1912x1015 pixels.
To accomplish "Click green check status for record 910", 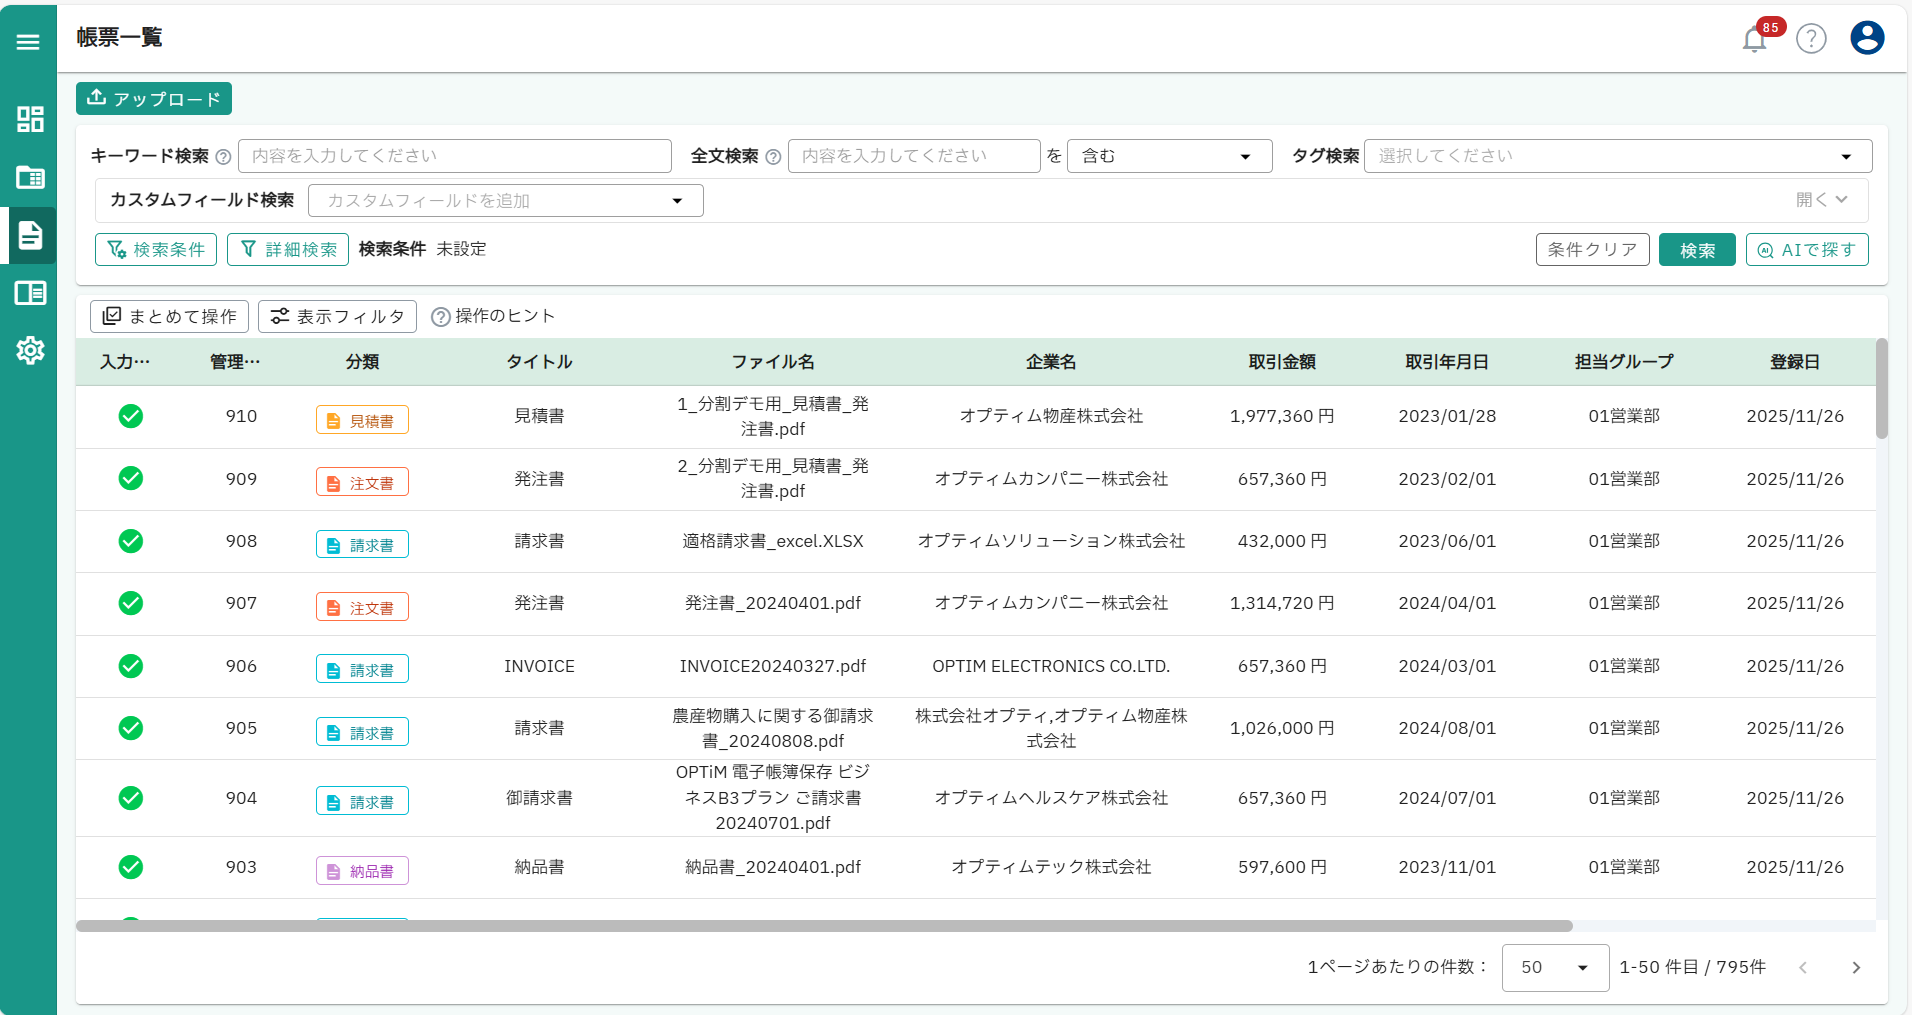I will (131, 416).
